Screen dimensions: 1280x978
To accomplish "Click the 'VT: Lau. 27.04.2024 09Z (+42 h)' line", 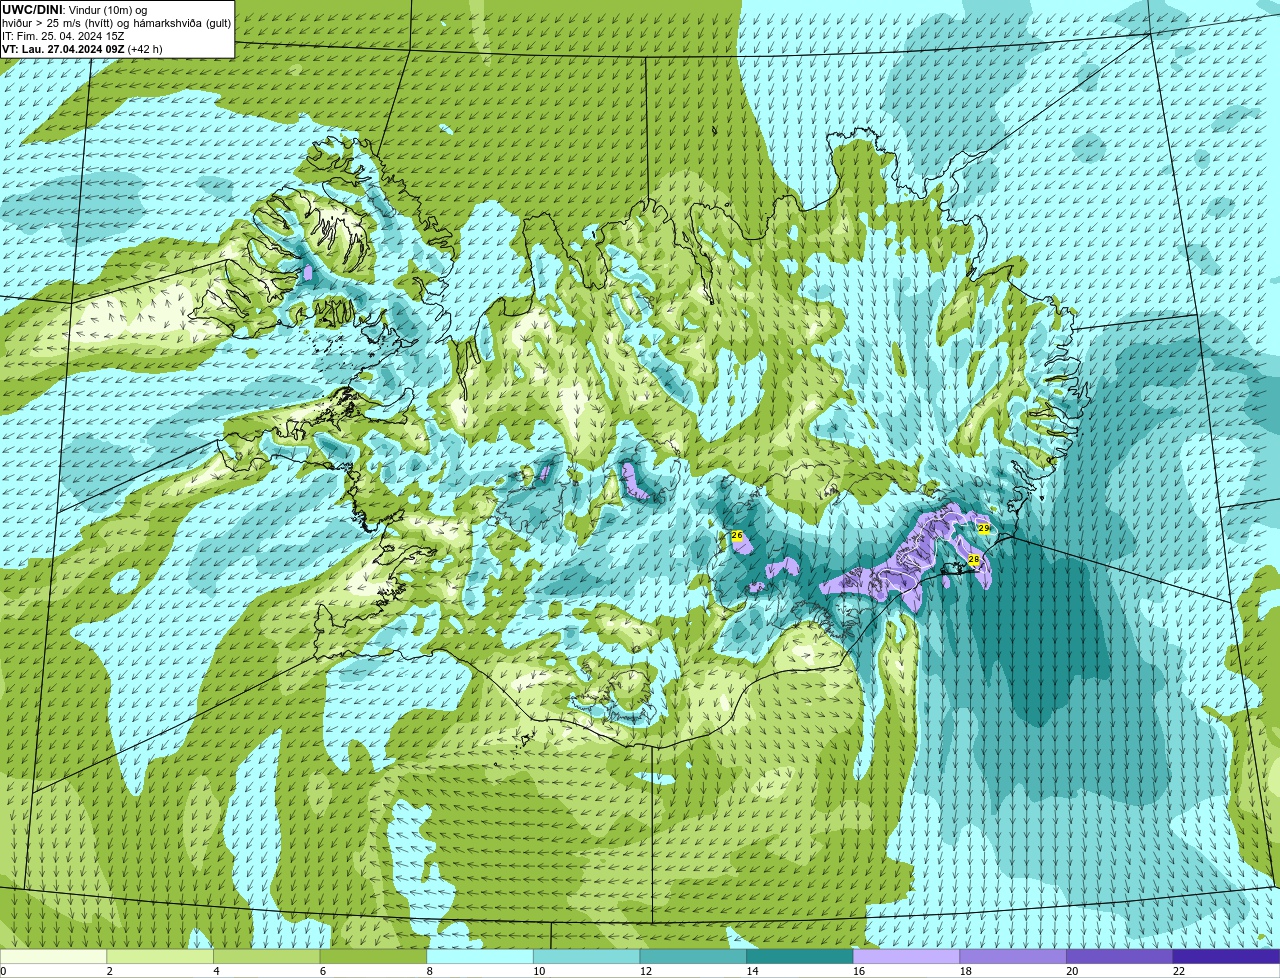I will tap(82, 48).
